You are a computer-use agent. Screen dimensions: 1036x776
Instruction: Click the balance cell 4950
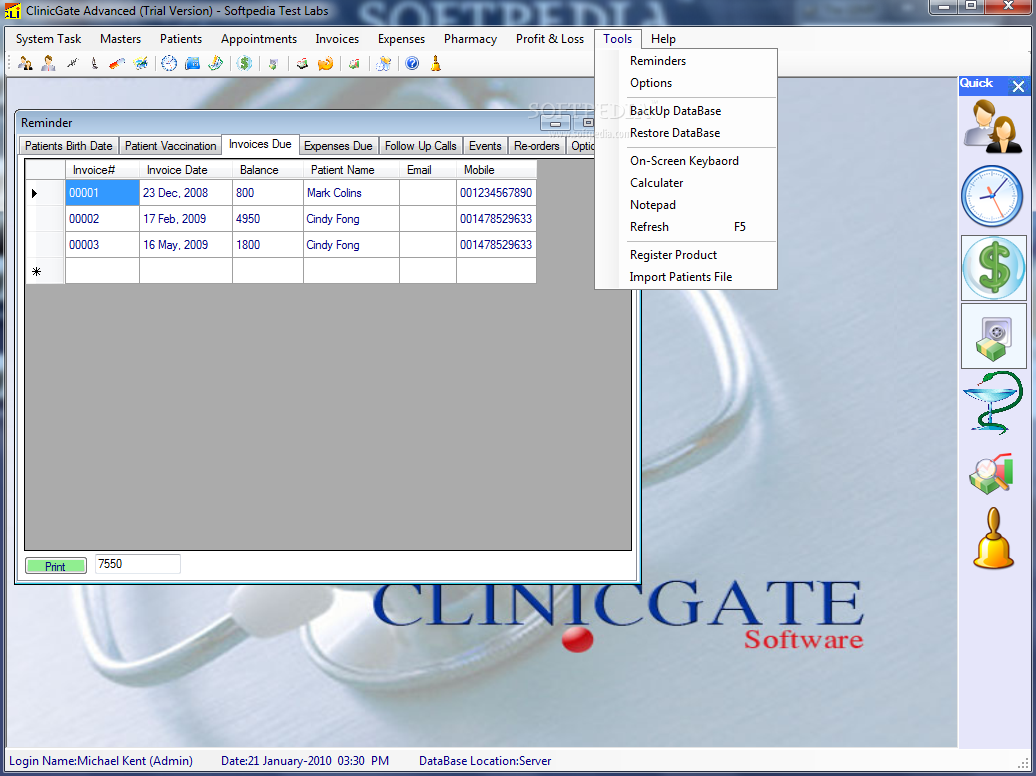coord(268,219)
